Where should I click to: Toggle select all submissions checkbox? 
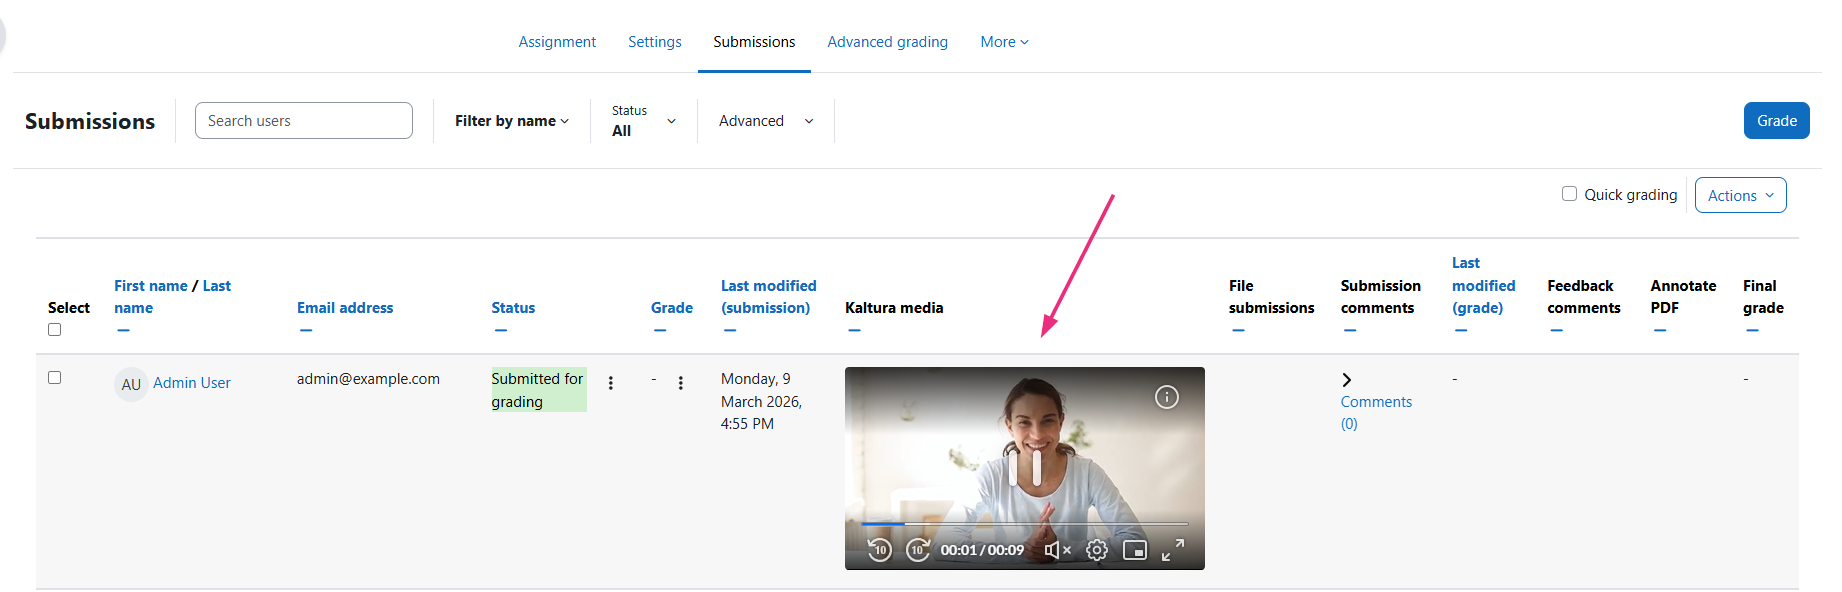(x=55, y=330)
